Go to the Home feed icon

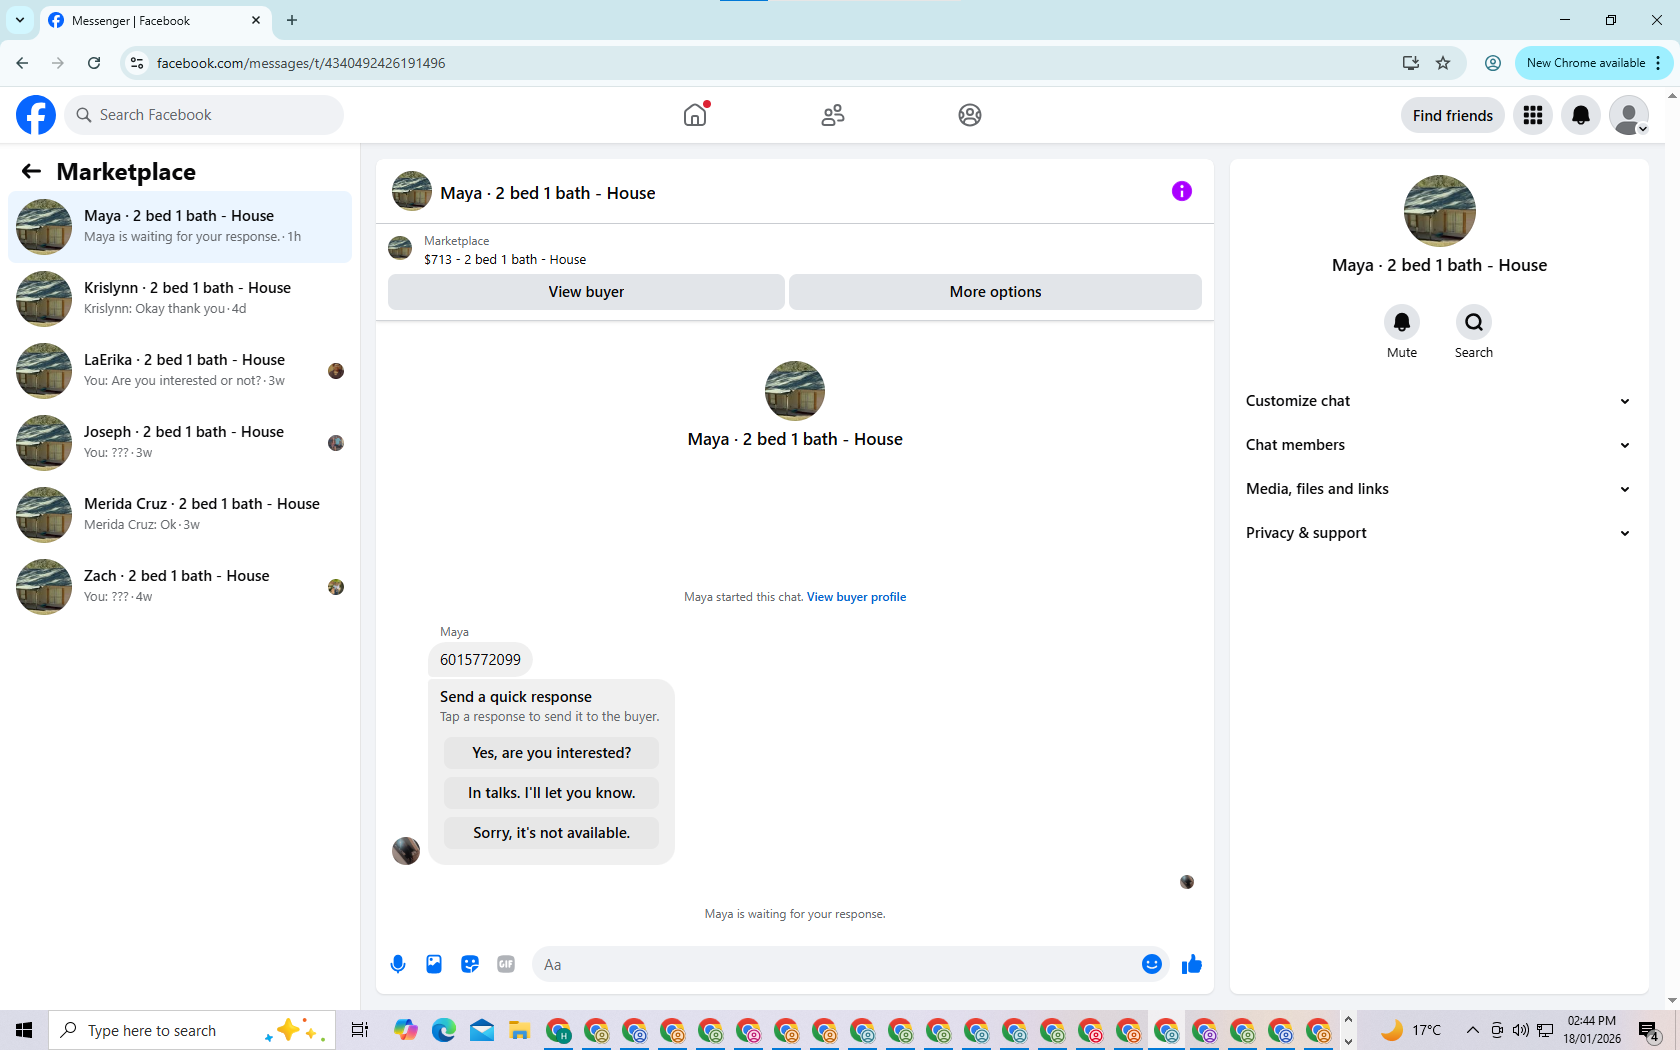[695, 115]
